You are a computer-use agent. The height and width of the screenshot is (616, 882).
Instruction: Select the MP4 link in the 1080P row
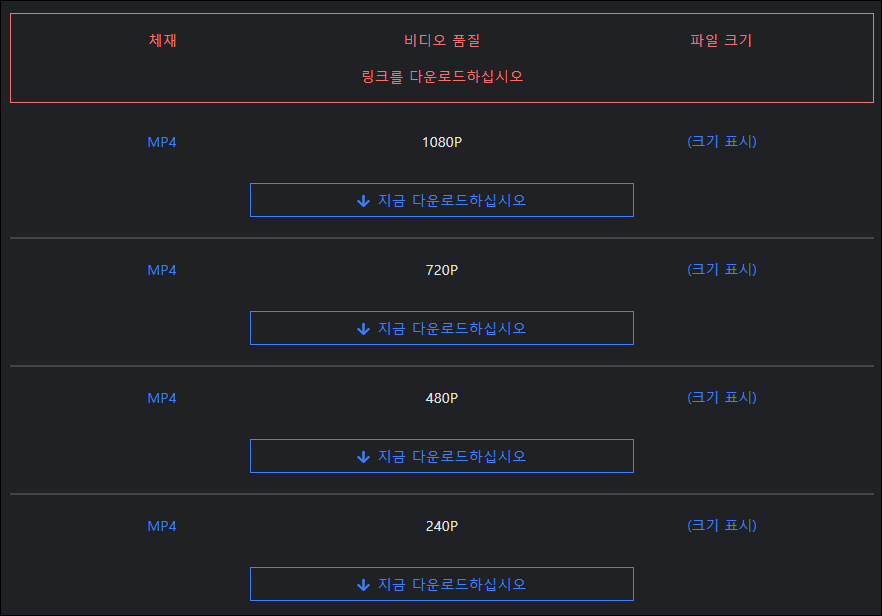pyautogui.click(x=162, y=141)
